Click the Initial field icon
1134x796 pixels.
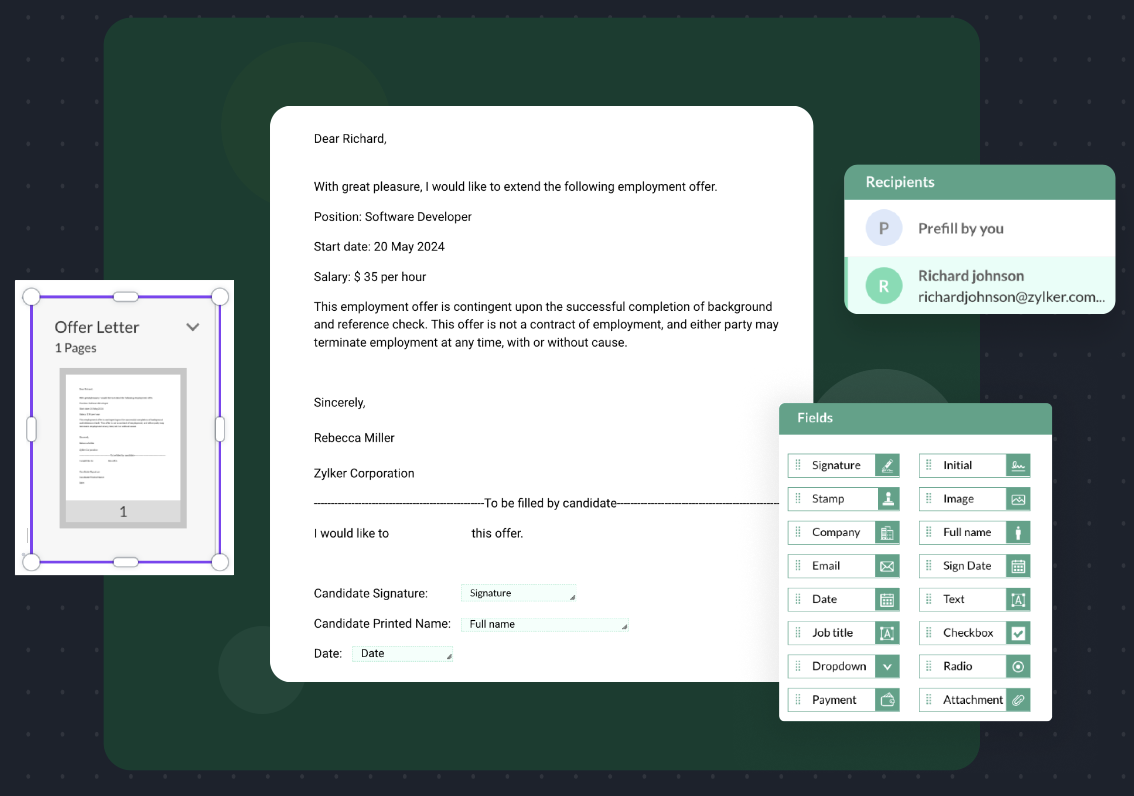click(x=1018, y=465)
